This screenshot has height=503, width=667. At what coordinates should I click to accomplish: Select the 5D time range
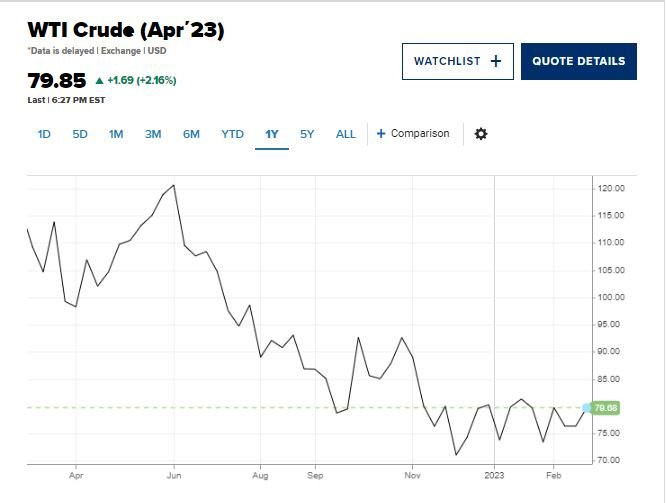80,134
